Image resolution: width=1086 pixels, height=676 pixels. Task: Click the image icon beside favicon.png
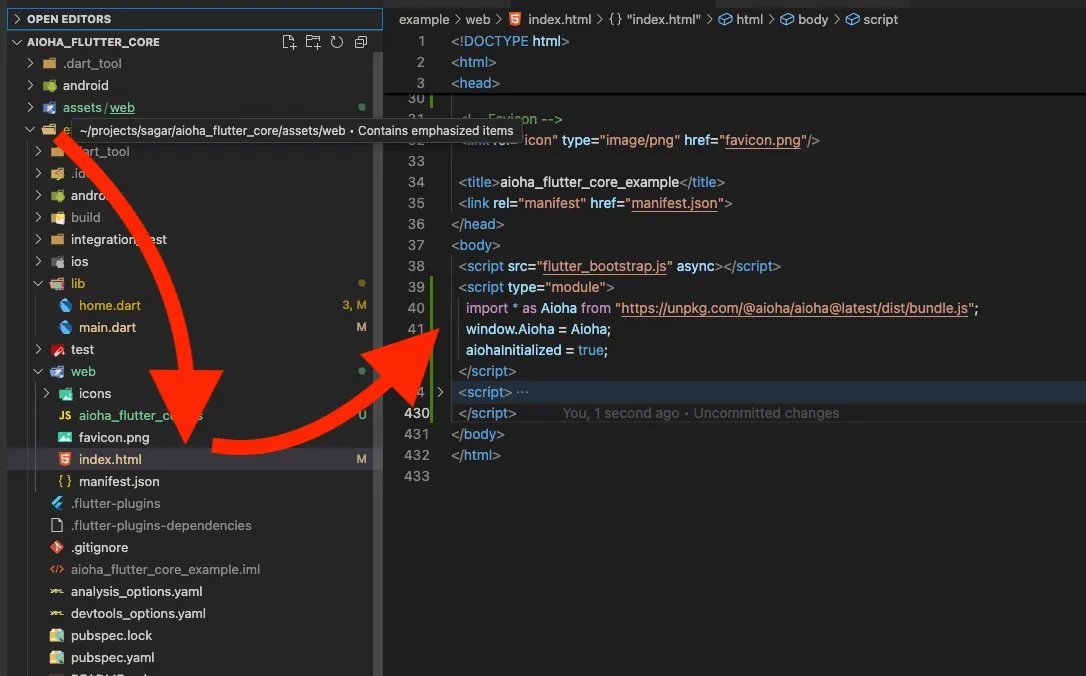(65, 438)
